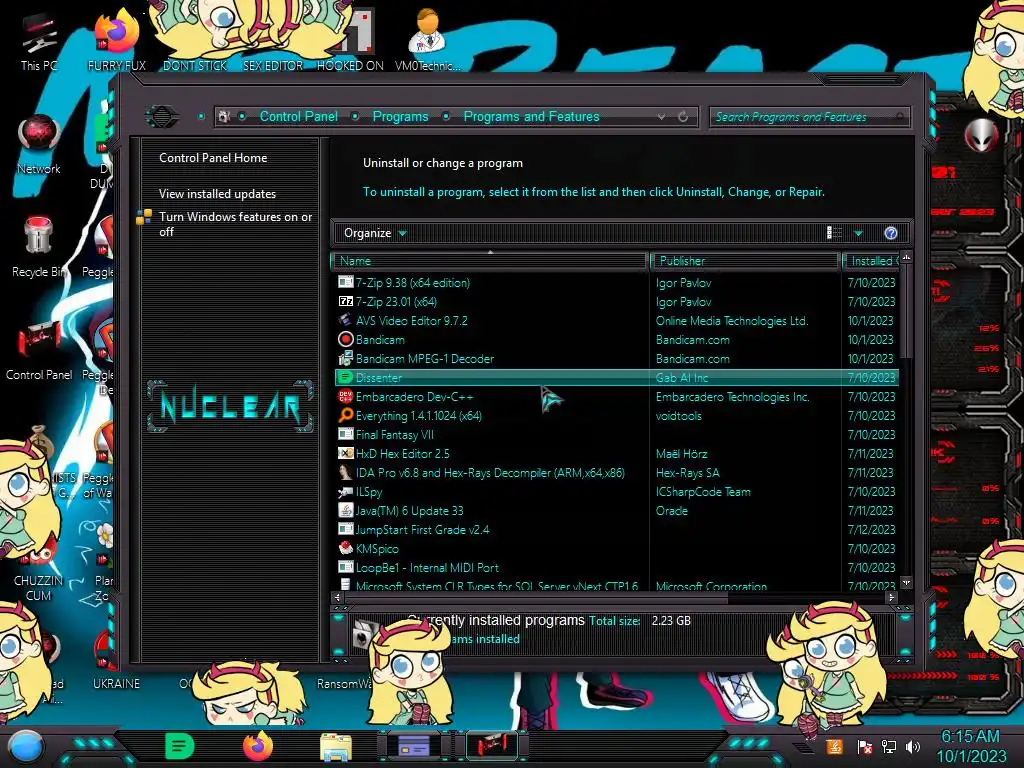The width and height of the screenshot is (1024, 768).
Task: Open the HOOKED ON desktop shortcut
Action: (x=350, y=42)
